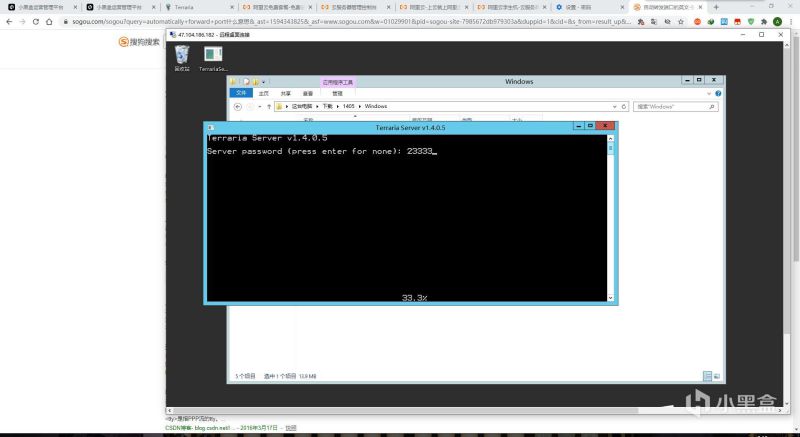The image size is (800, 437).
Task: Click Explorer forward navigation arrow
Action: pos(250,107)
